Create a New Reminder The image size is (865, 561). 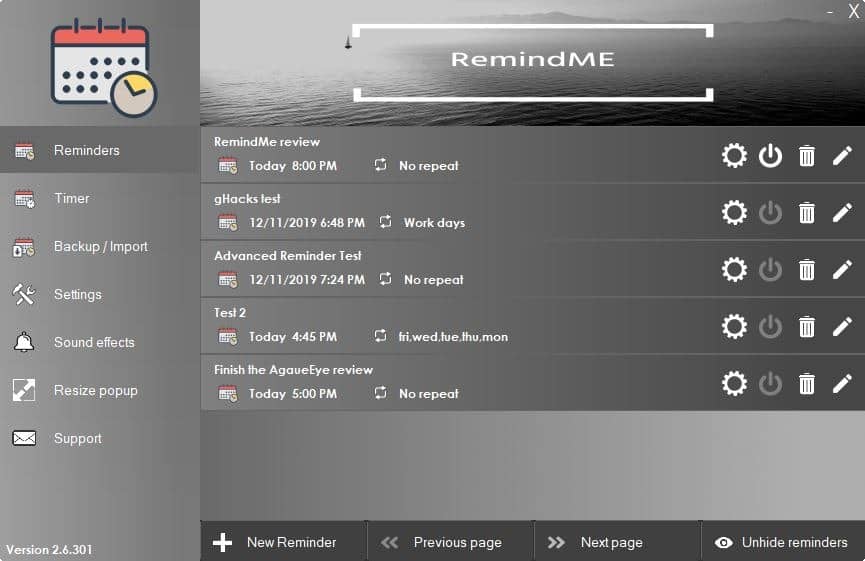coord(284,542)
